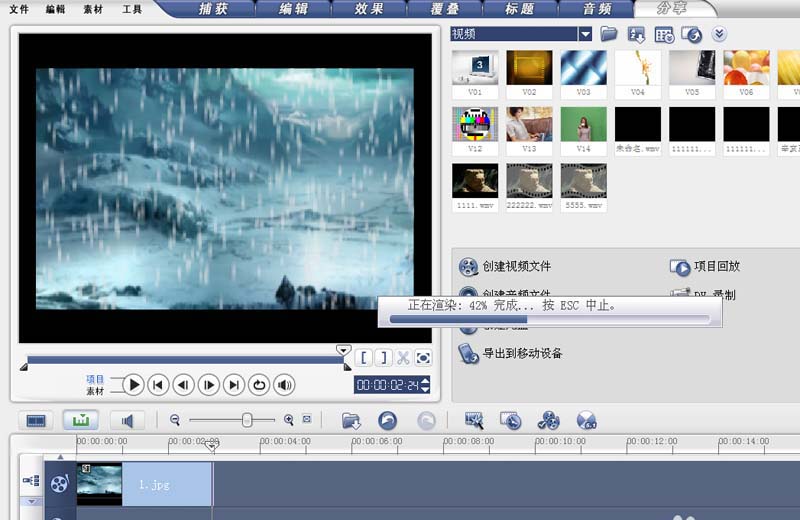Image resolution: width=800 pixels, height=520 pixels.
Task: Switch to storyboard view mode
Action: (36, 421)
